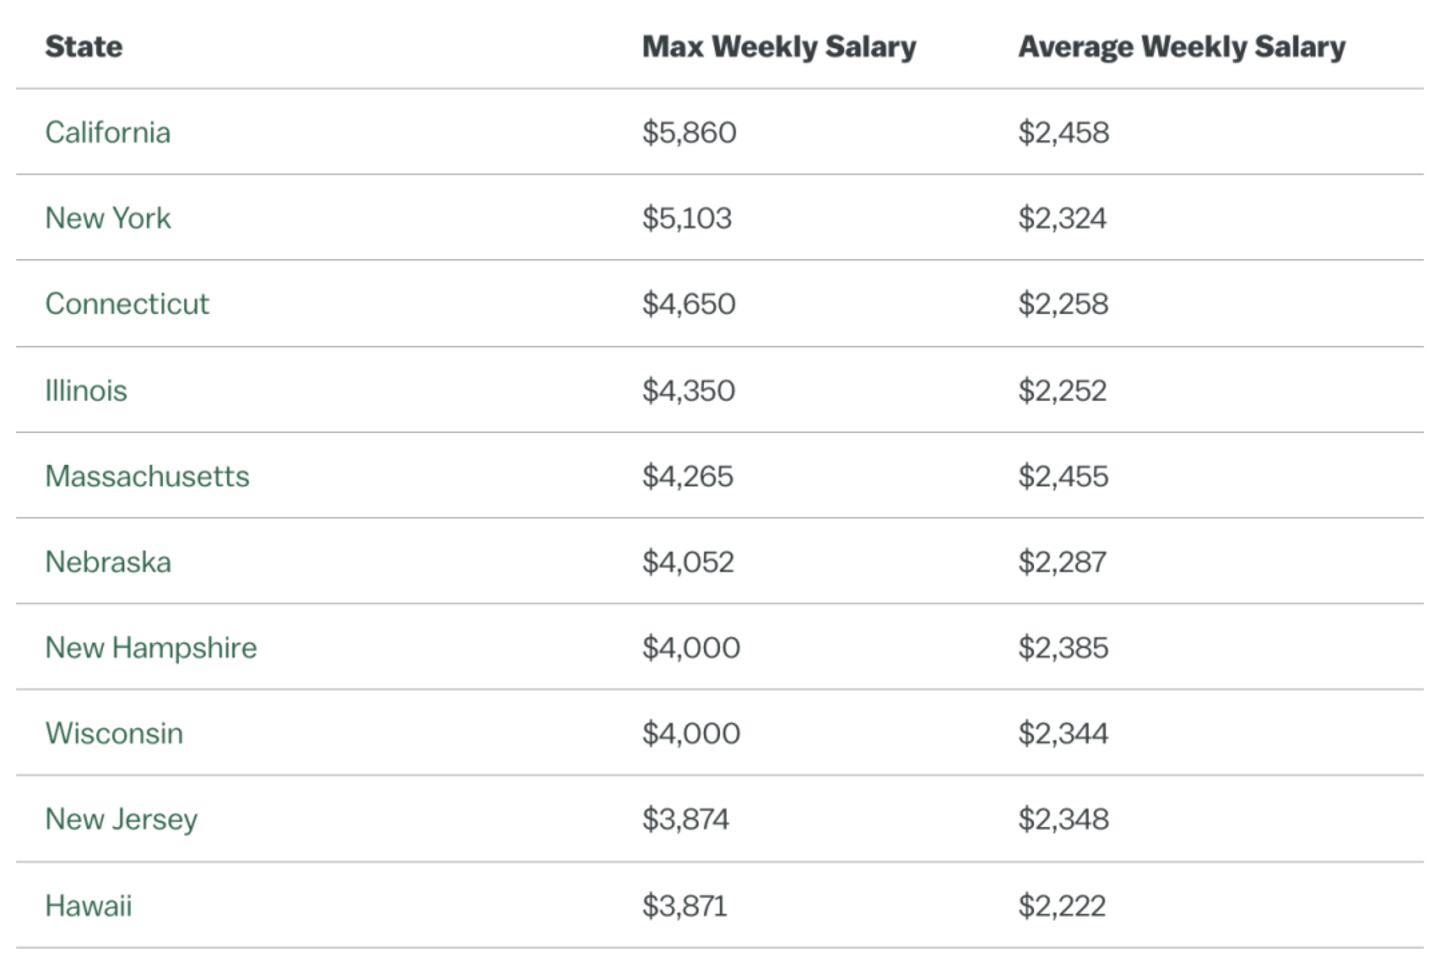Open the New Jersey link

(121, 820)
